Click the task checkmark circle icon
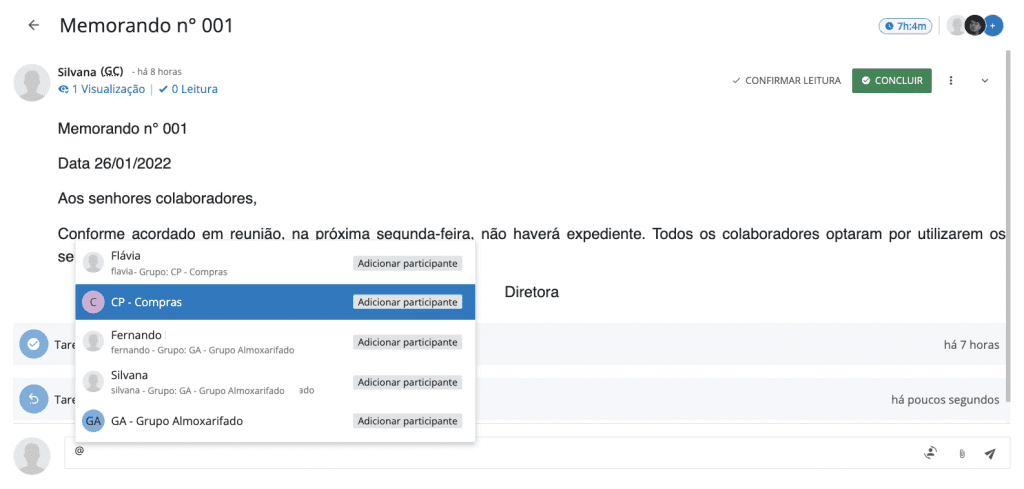Viewport: 1024px width, 489px height. 33,344
